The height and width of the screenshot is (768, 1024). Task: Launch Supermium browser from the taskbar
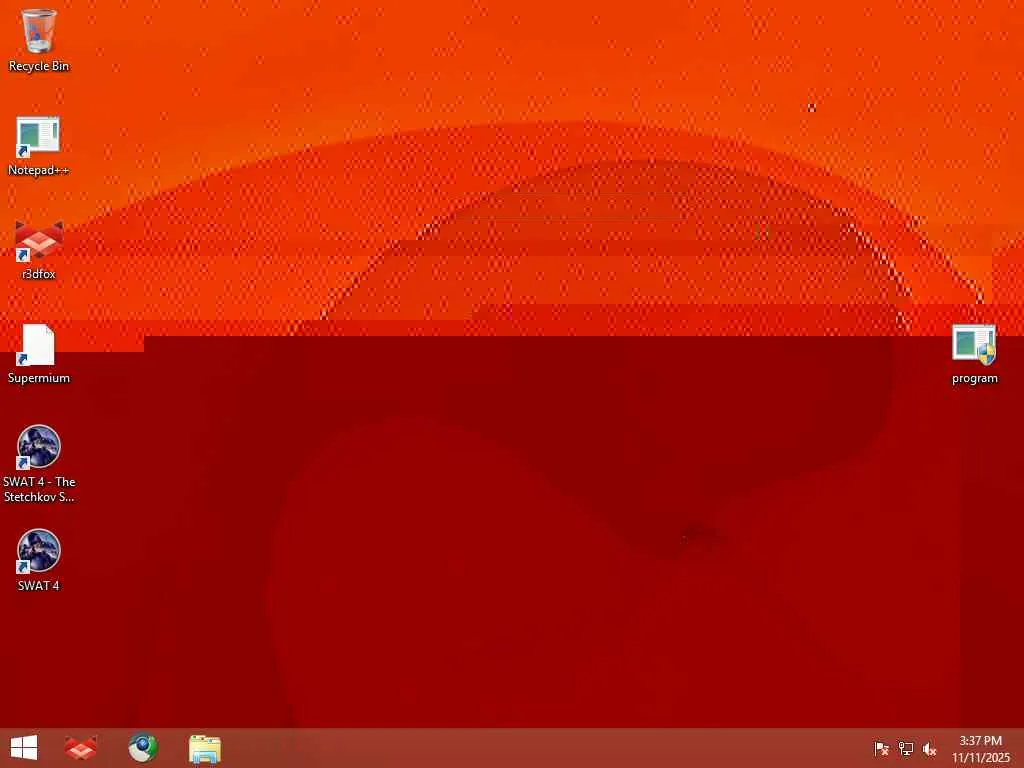coord(143,748)
